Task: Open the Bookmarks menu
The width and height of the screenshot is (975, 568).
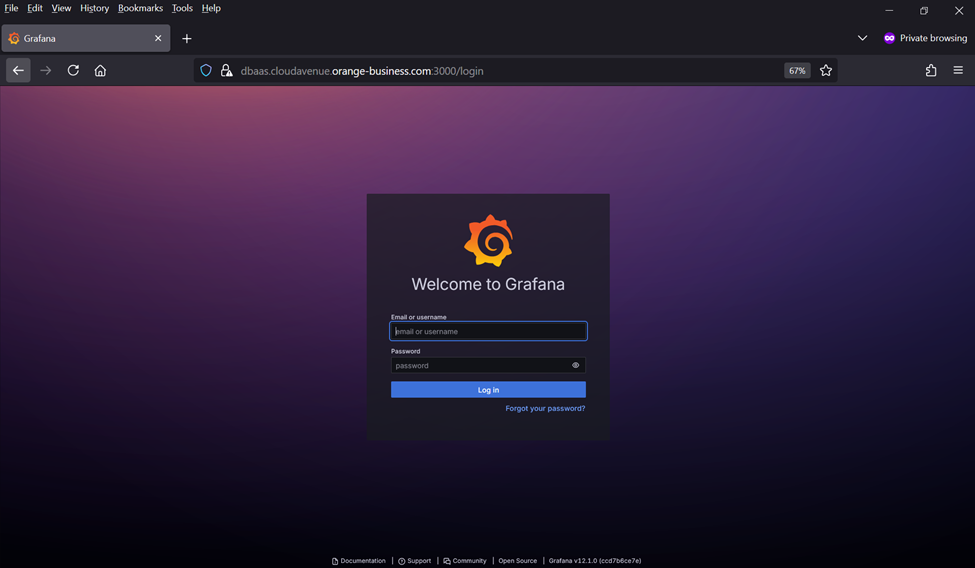Action: (x=140, y=8)
